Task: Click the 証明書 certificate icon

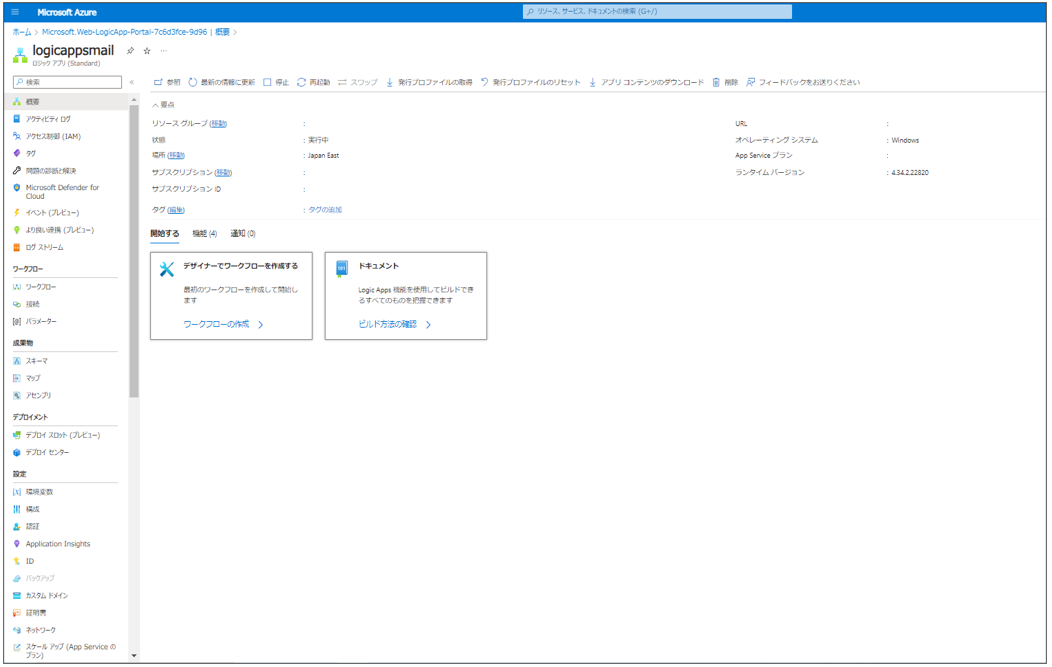Action: (x=17, y=613)
